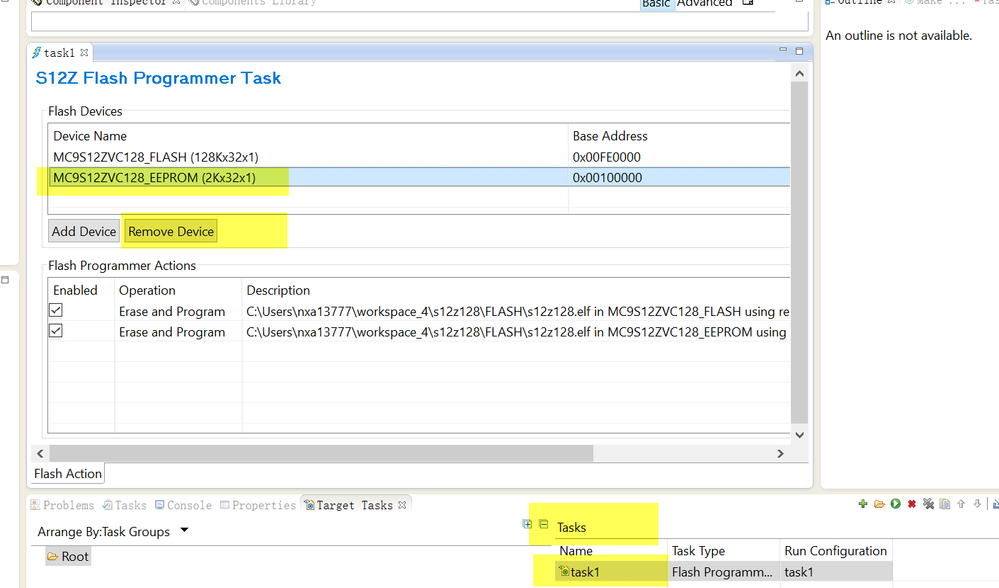Delete task using the red X icon
The image size is (999, 588).
click(912, 504)
